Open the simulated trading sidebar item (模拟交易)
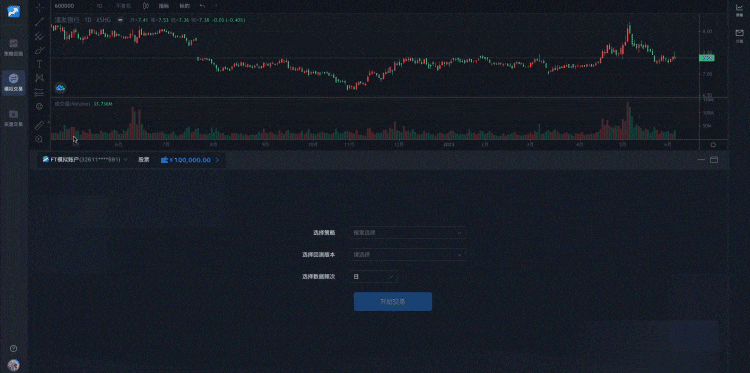 (x=13, y=82)
